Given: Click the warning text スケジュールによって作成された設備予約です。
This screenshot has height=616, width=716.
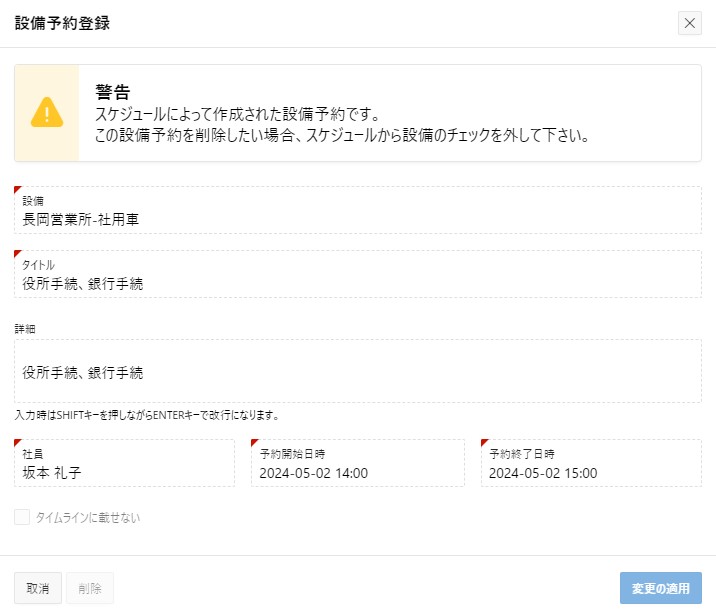Looking at the screenshot, I should 237,114.
